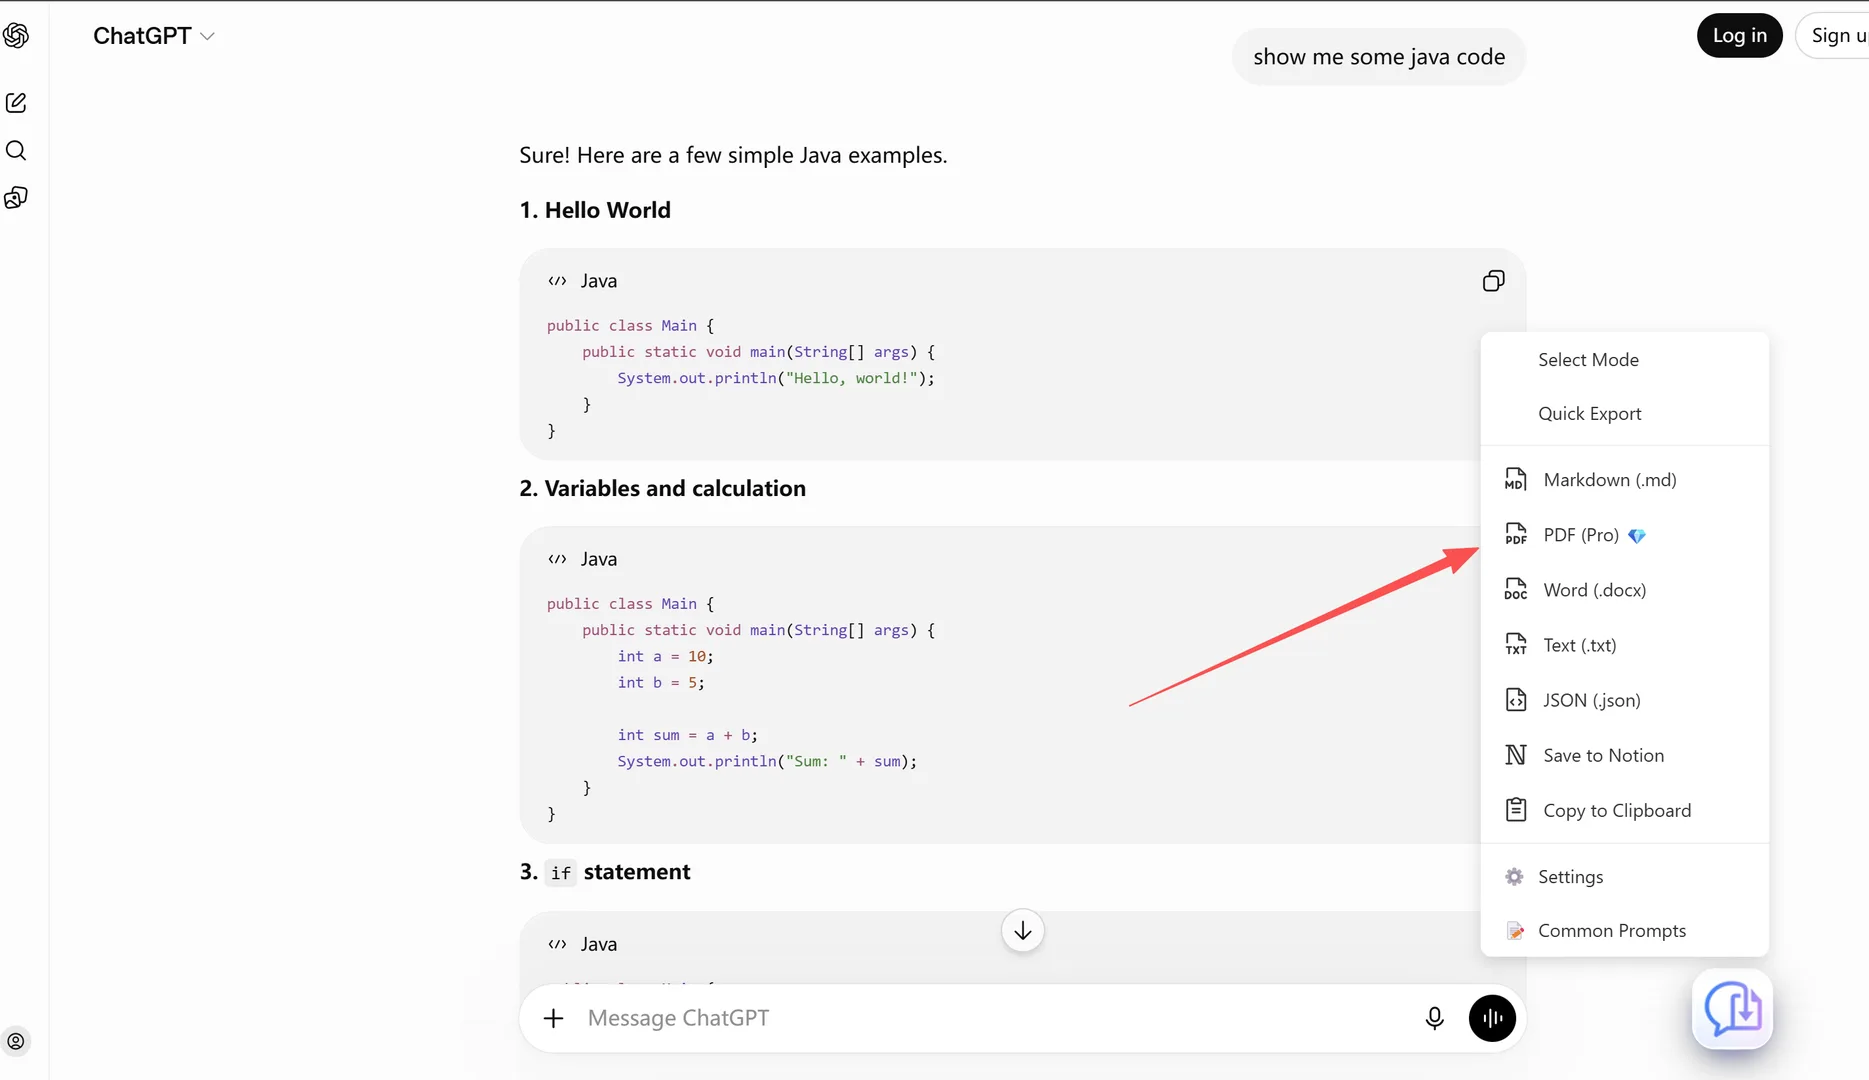Click the Log in button

pyautogui.click(x=1739, y=36)
